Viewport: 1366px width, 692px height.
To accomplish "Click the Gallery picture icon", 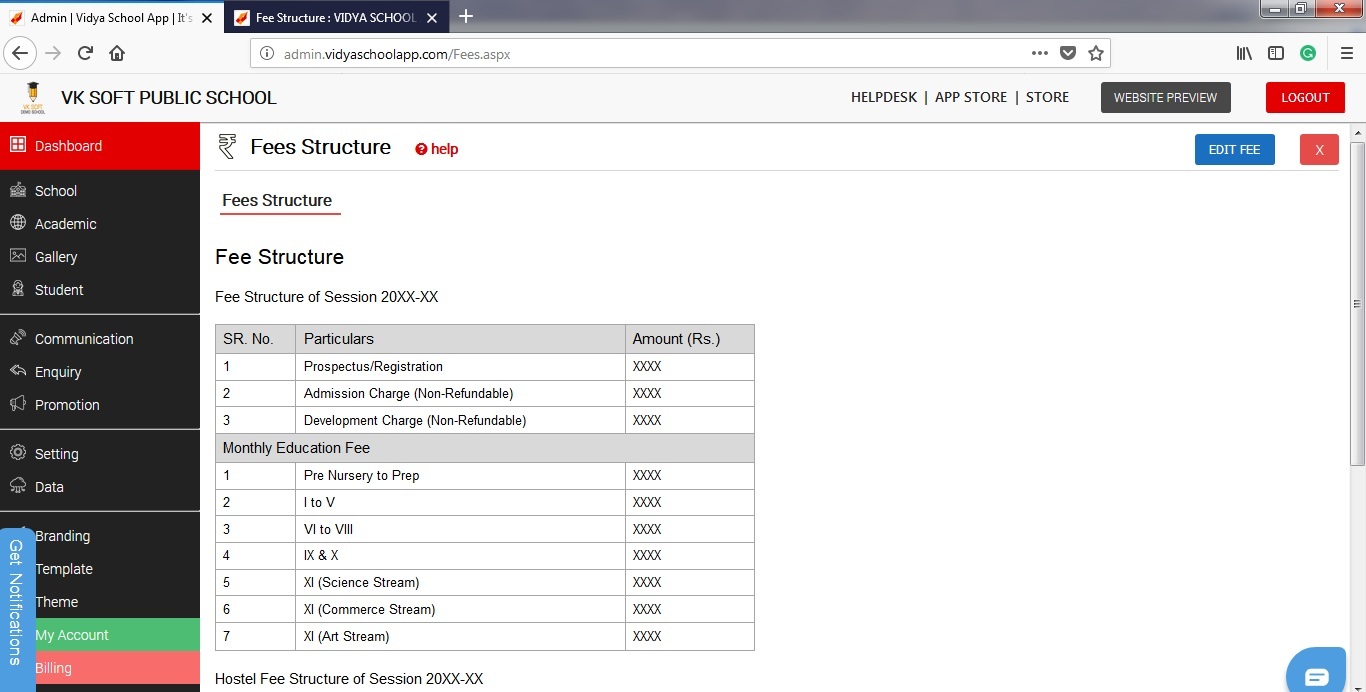I will [x=17, y=256].
